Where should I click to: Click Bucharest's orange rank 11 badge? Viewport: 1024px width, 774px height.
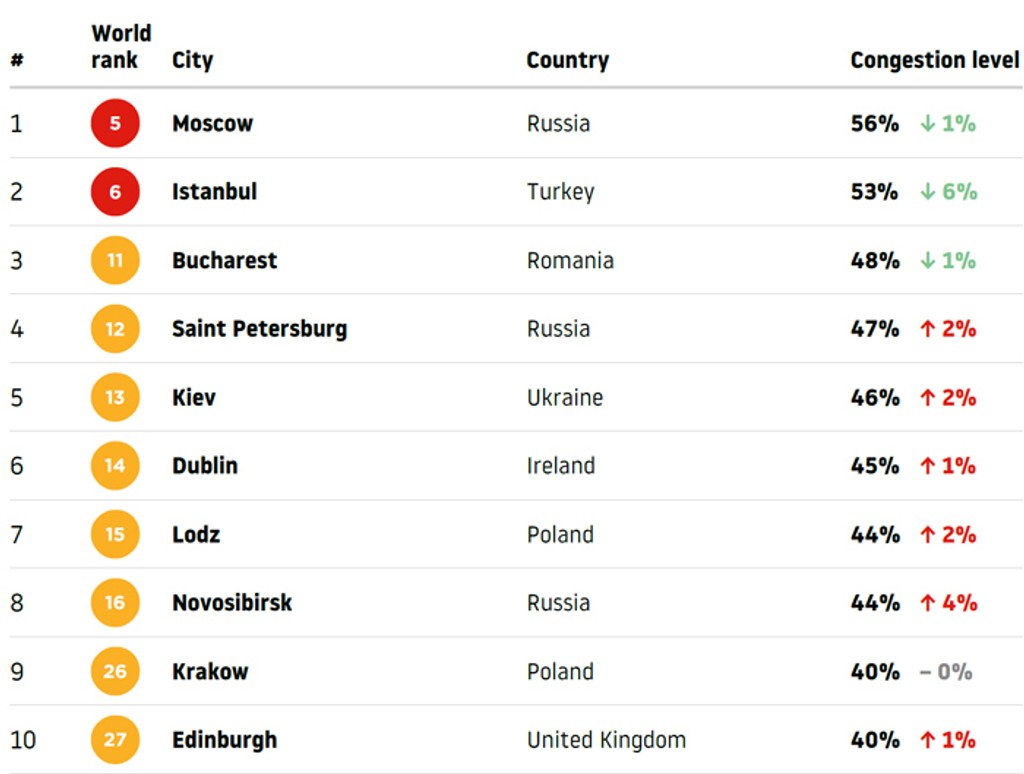pos(115,261)
